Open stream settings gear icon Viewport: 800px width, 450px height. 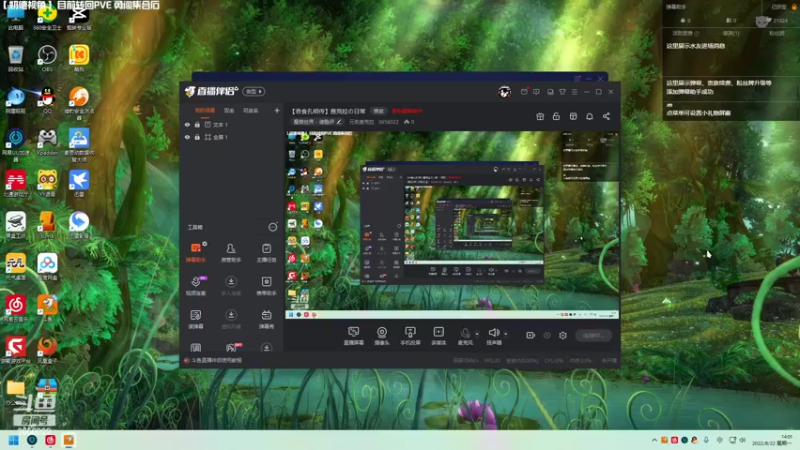coord(563,335)
